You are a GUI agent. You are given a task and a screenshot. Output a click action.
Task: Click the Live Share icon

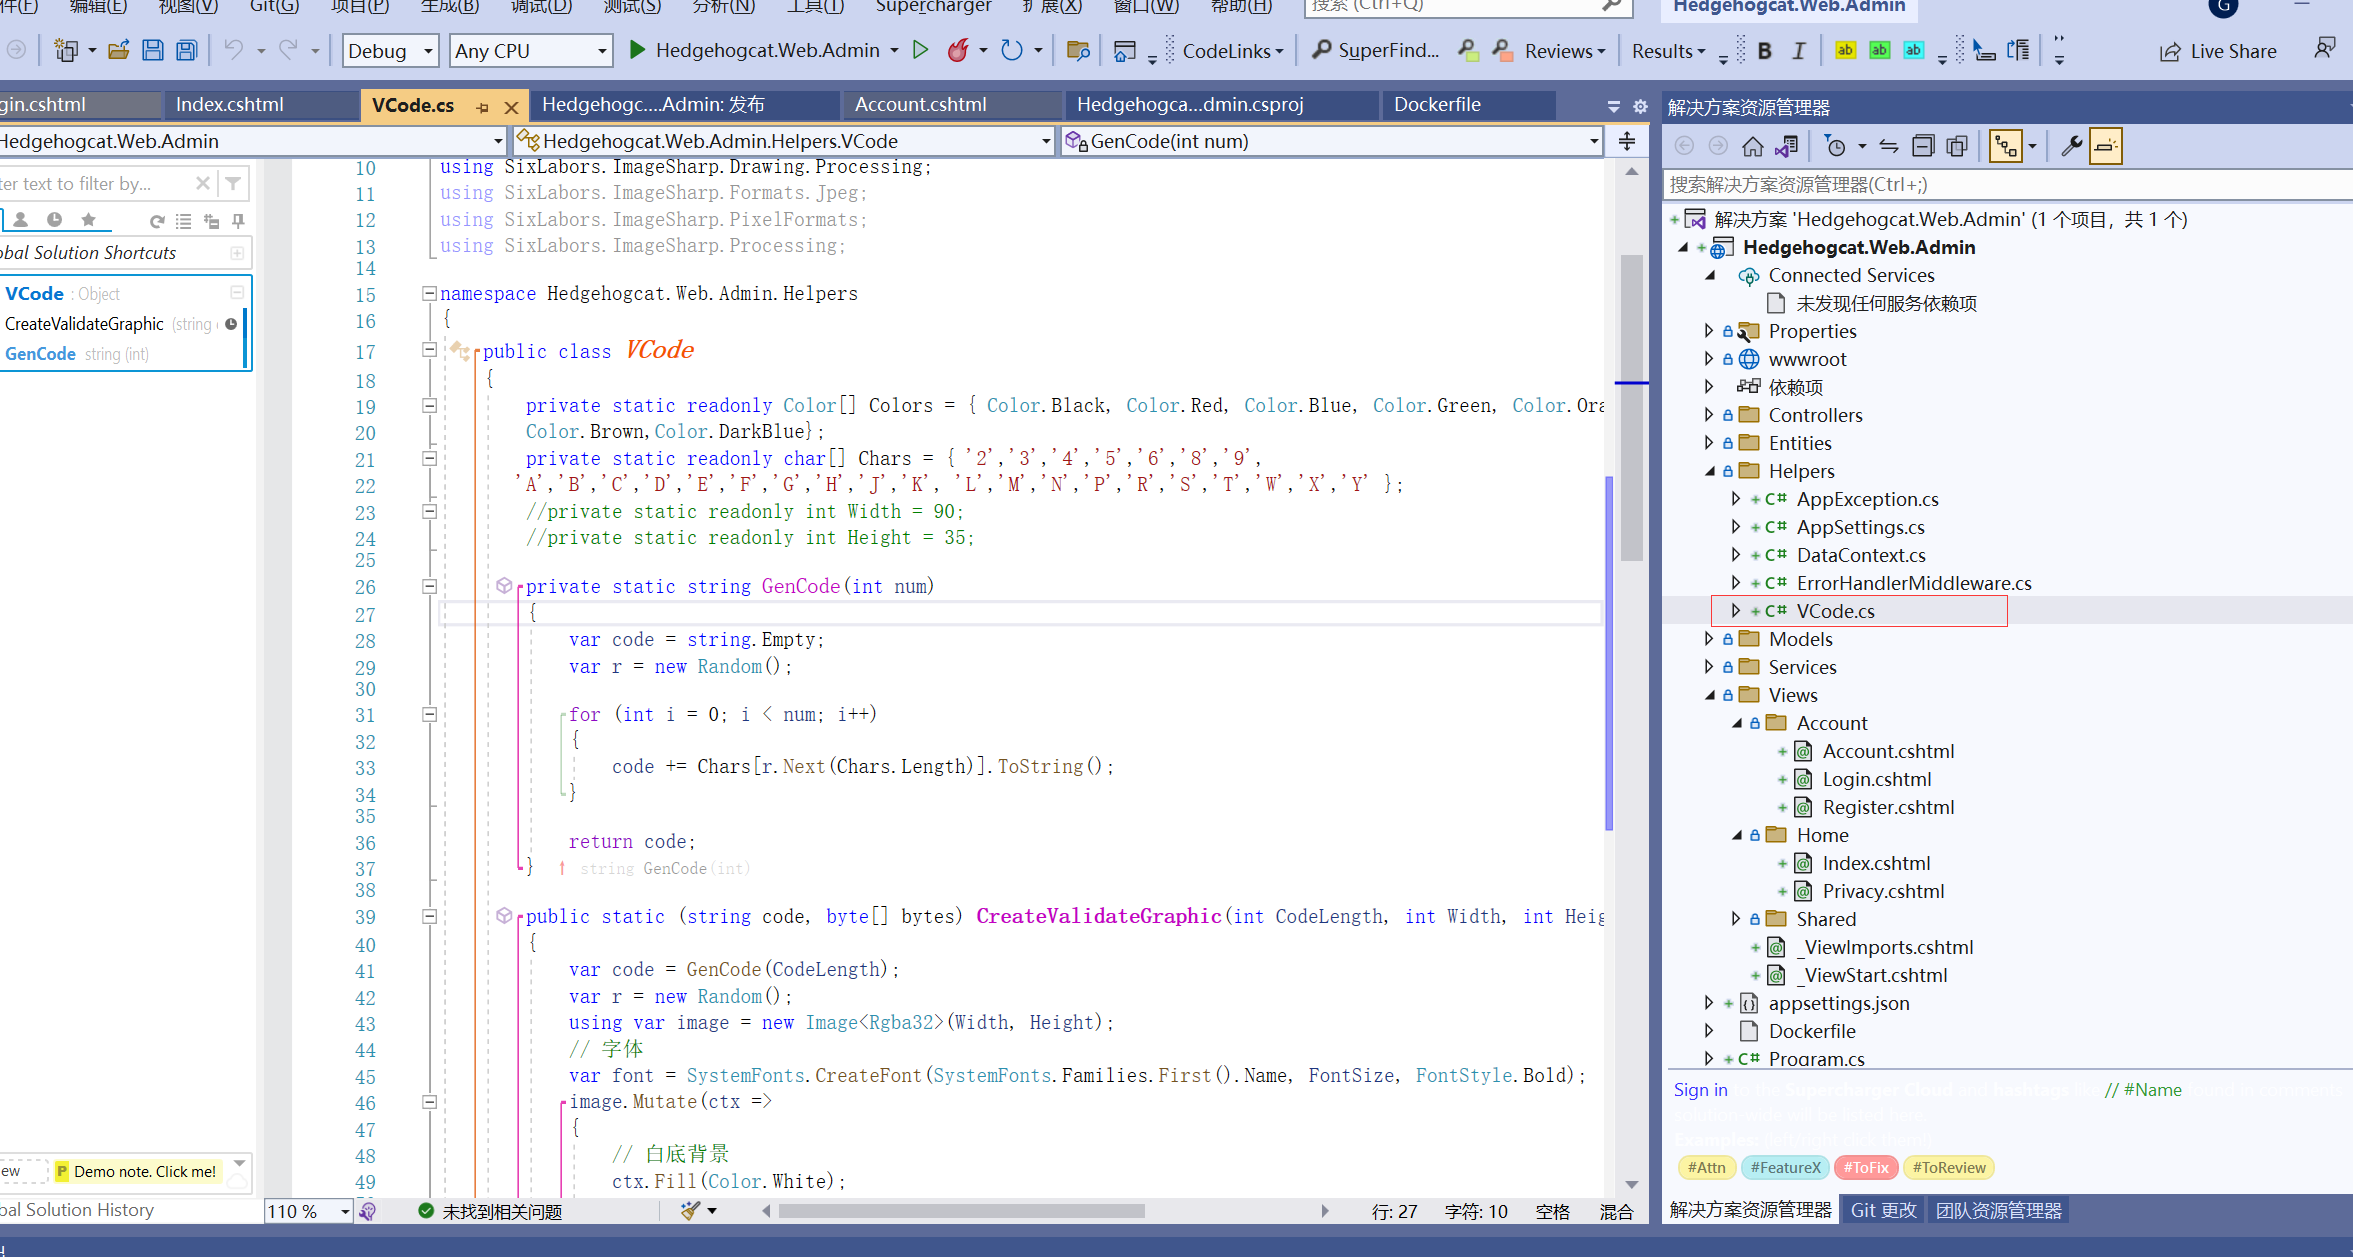[x=2169, y=52]
